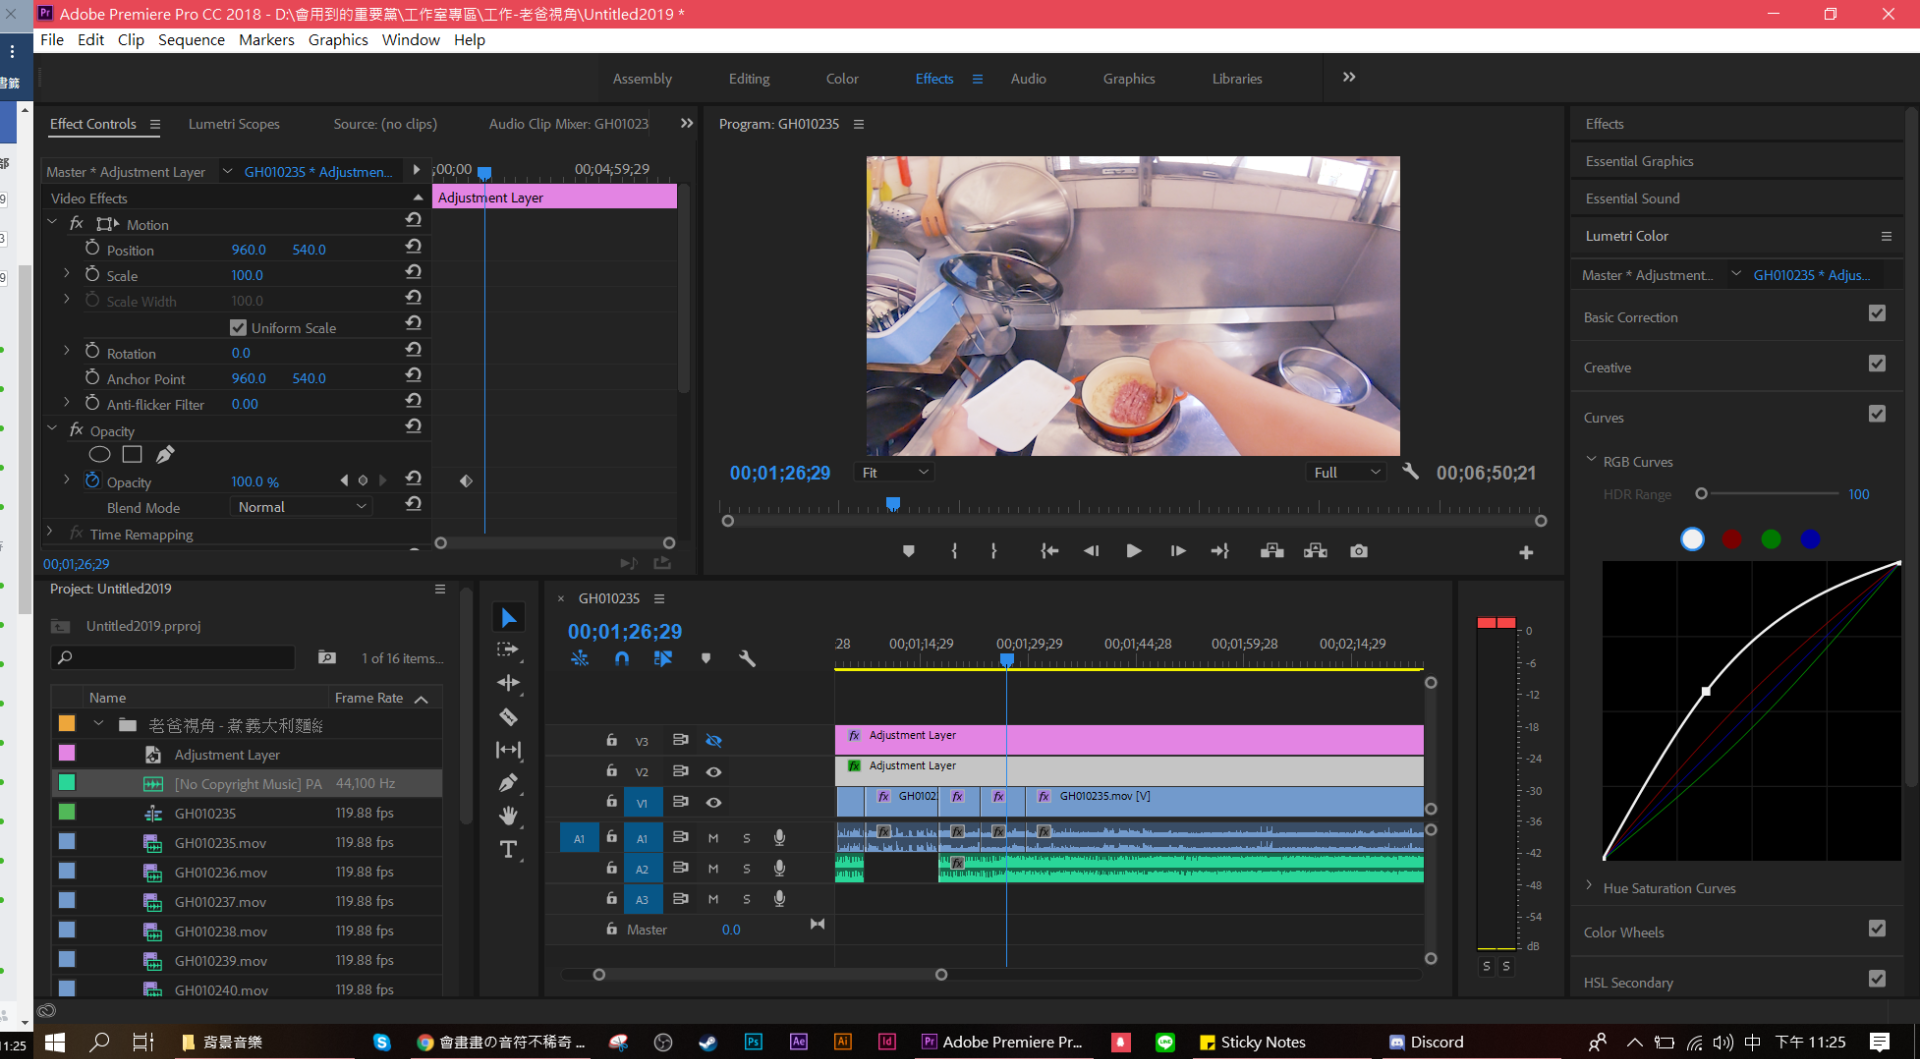Select the Razor tool
This screenshot has width=1920, height=1059.
coord(508,716)
